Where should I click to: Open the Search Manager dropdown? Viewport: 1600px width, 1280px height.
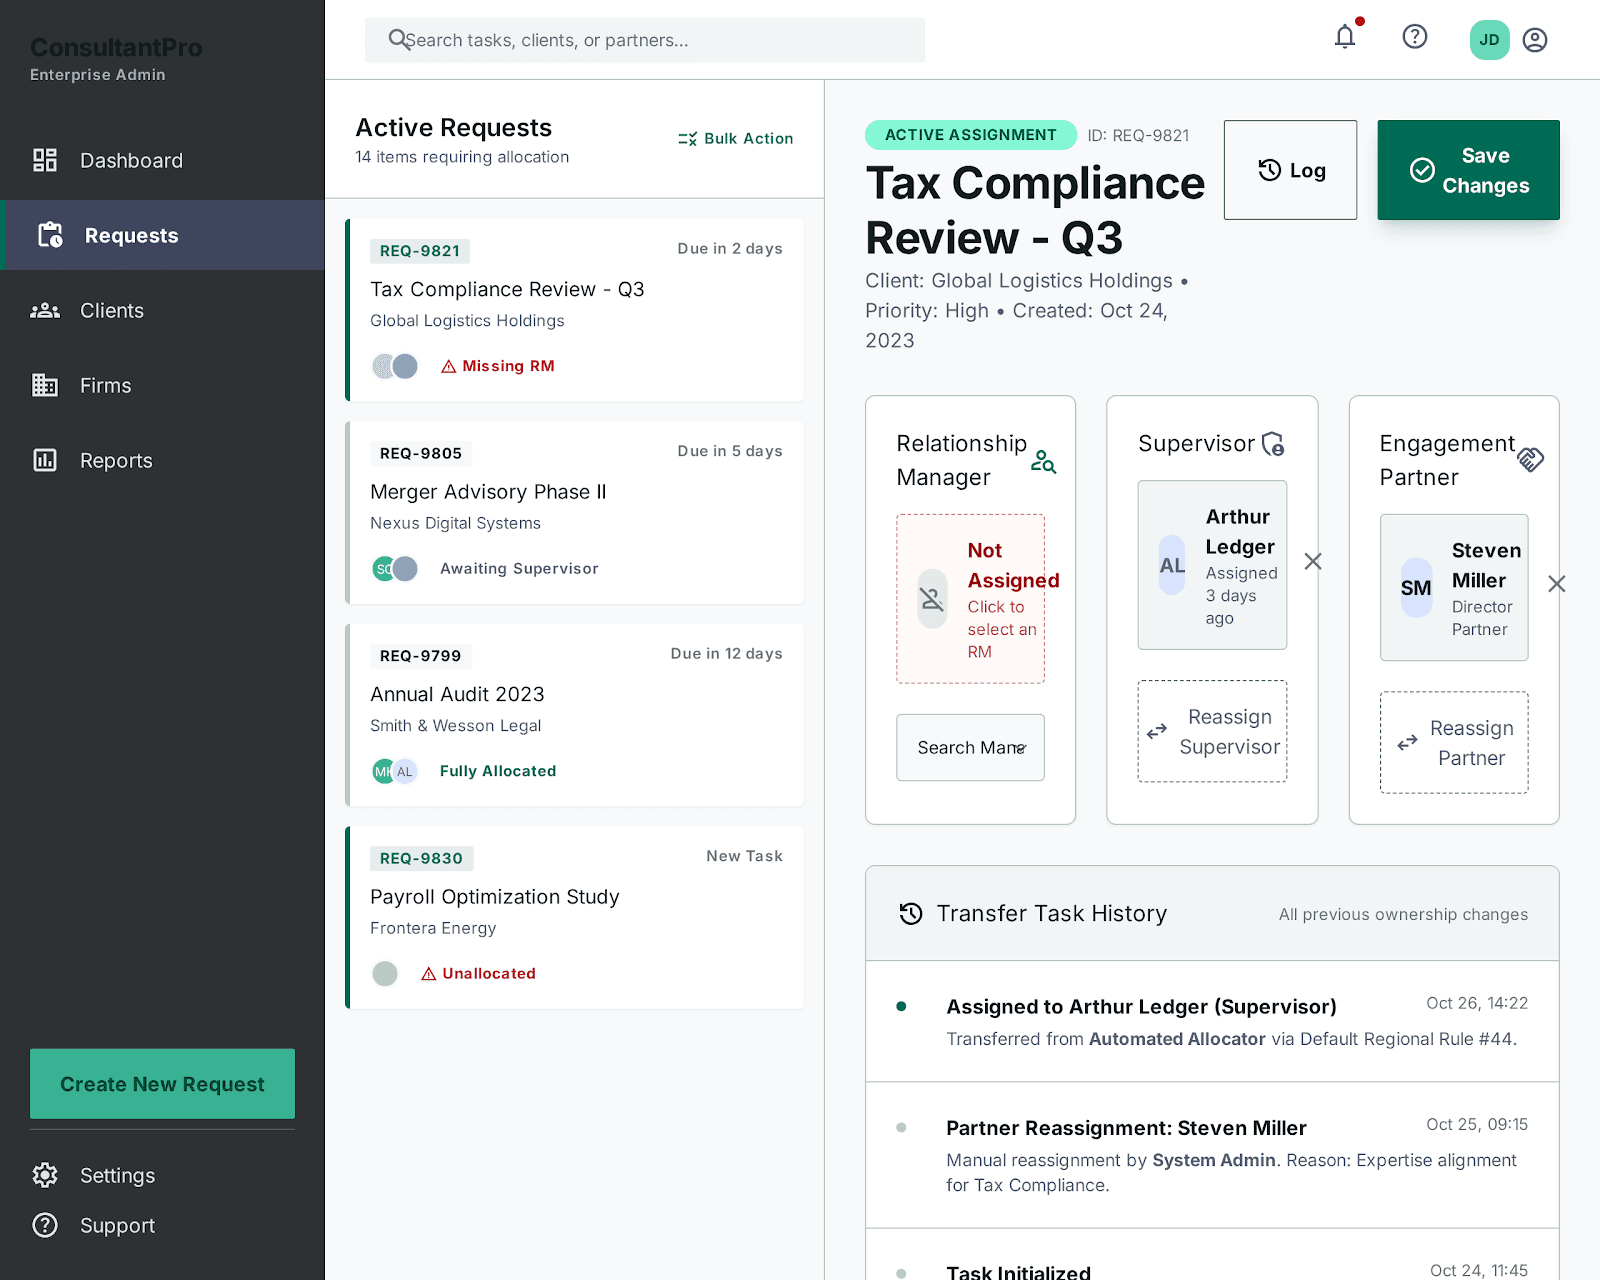(971, 748)
